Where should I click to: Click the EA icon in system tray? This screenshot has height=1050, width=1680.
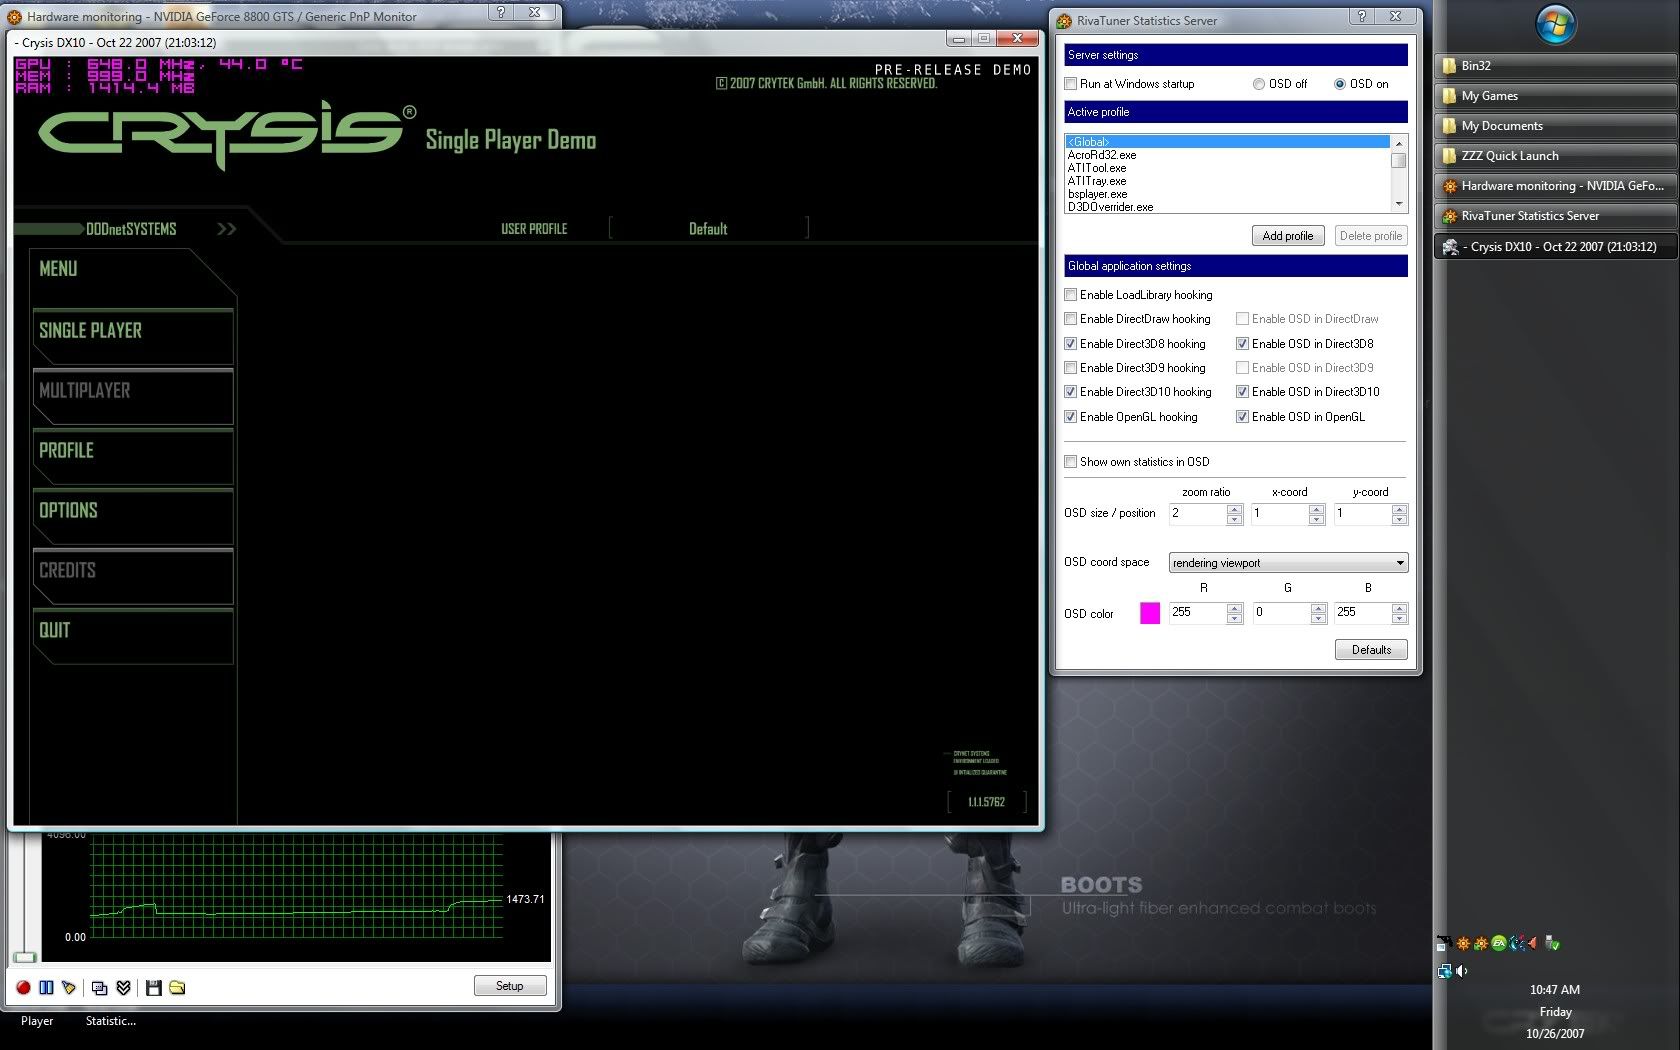coord(1498,942)
